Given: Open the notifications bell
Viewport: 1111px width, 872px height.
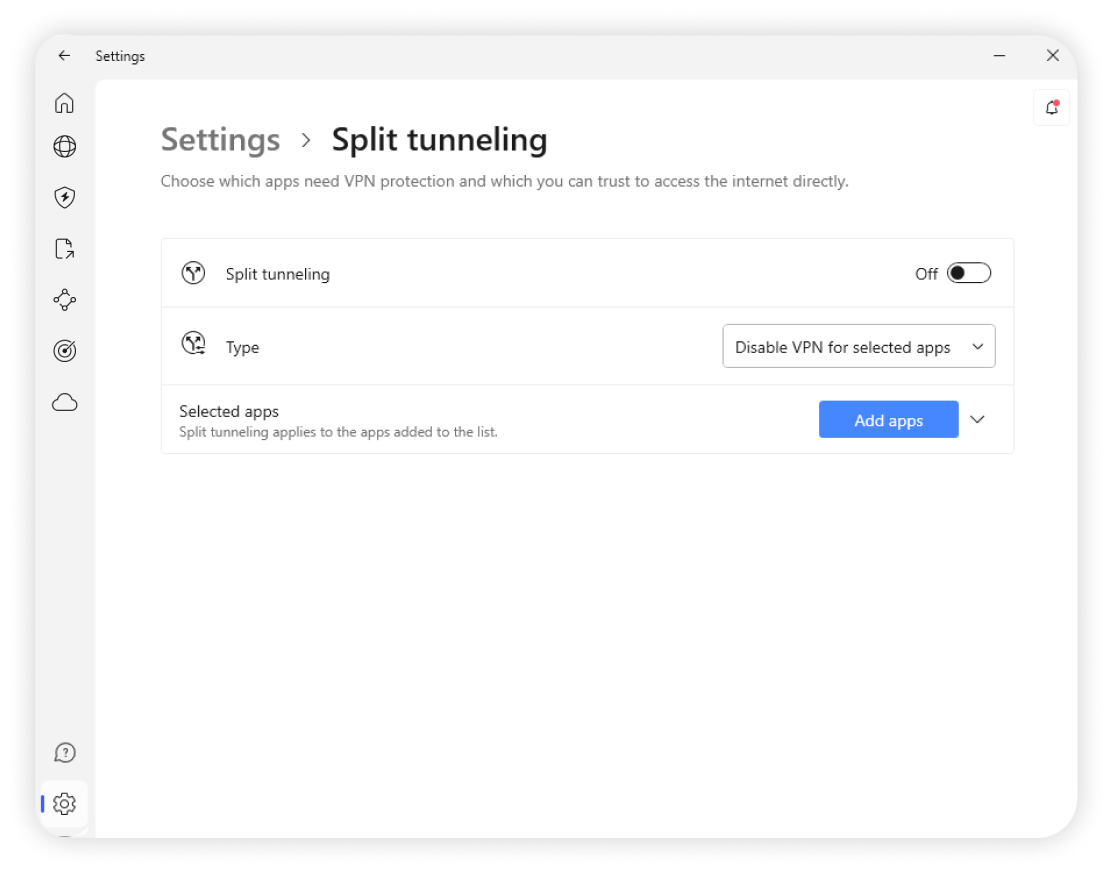Looking at the screenshot, I should point(1051,108).
